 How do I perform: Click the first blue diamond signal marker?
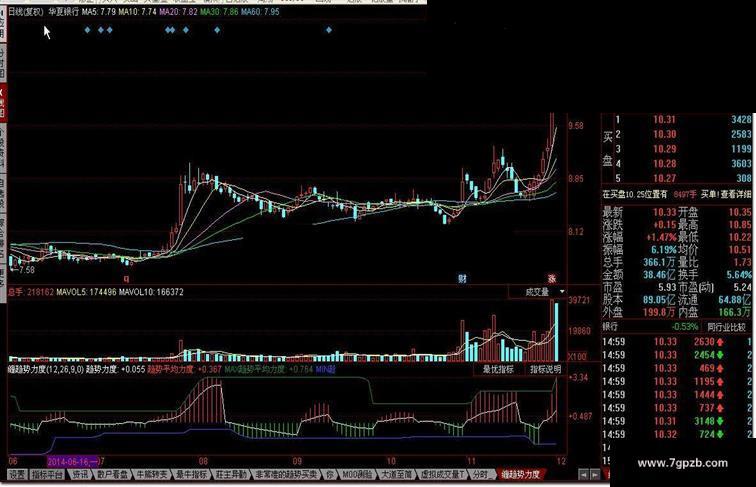tap(87, 30)
